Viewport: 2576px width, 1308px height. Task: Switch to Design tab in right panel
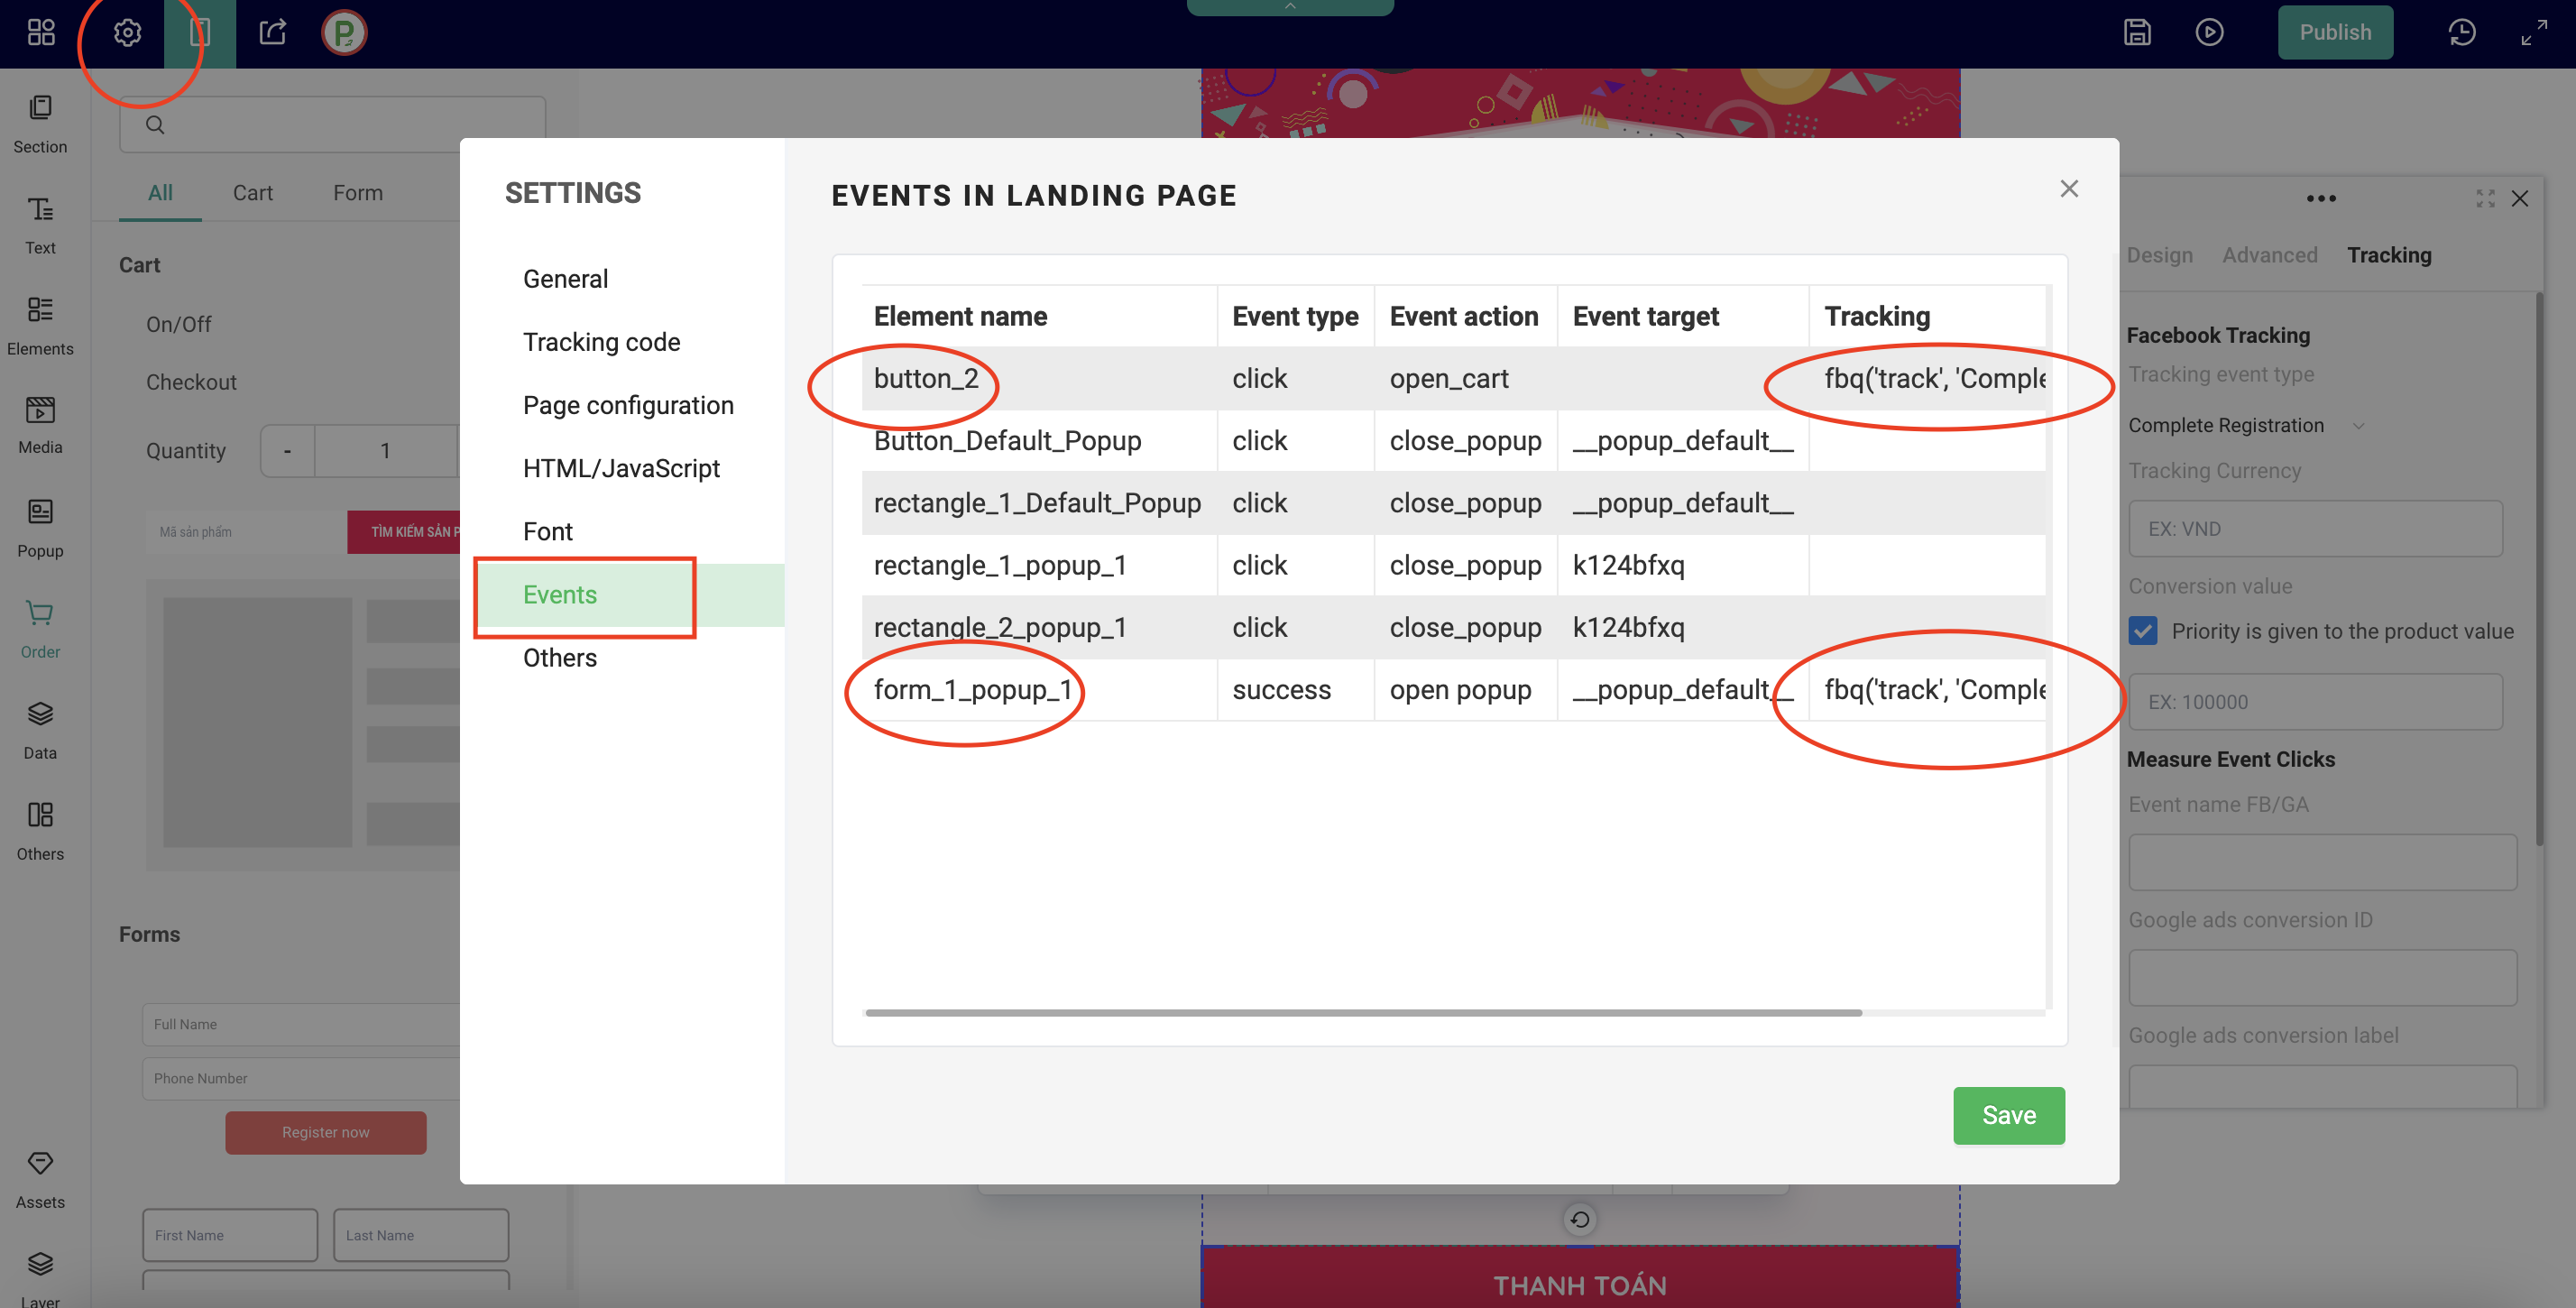pos(2160,255)
